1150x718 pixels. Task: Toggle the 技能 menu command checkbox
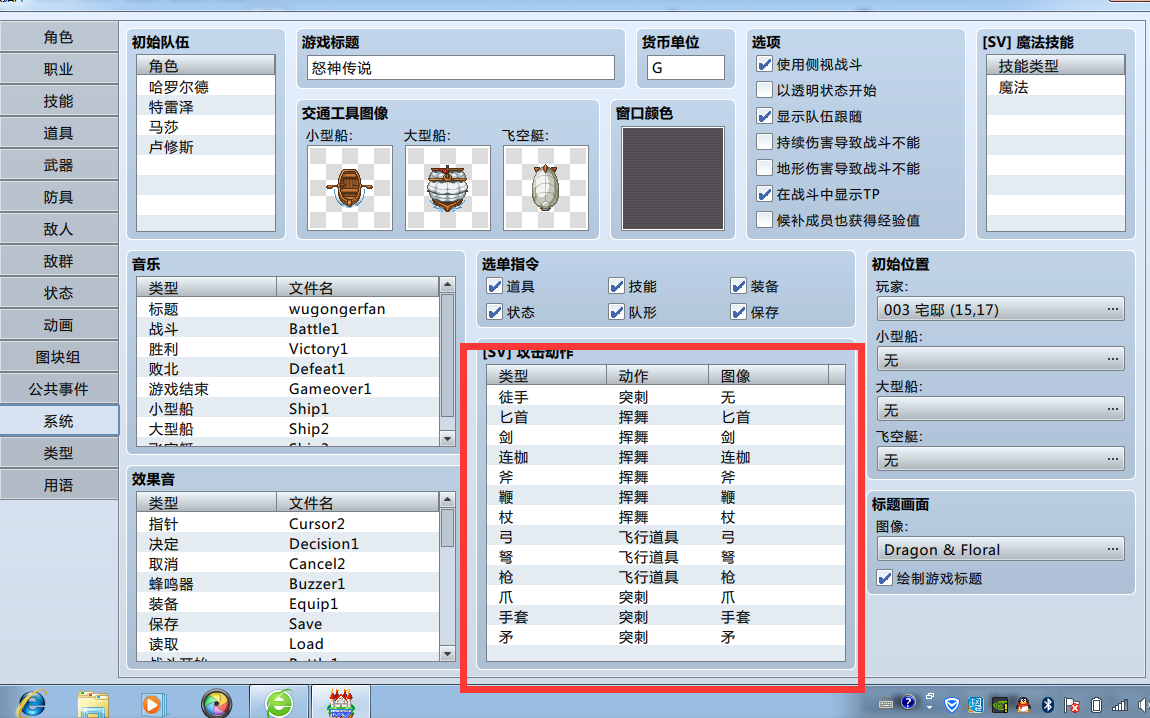(616, 287)
